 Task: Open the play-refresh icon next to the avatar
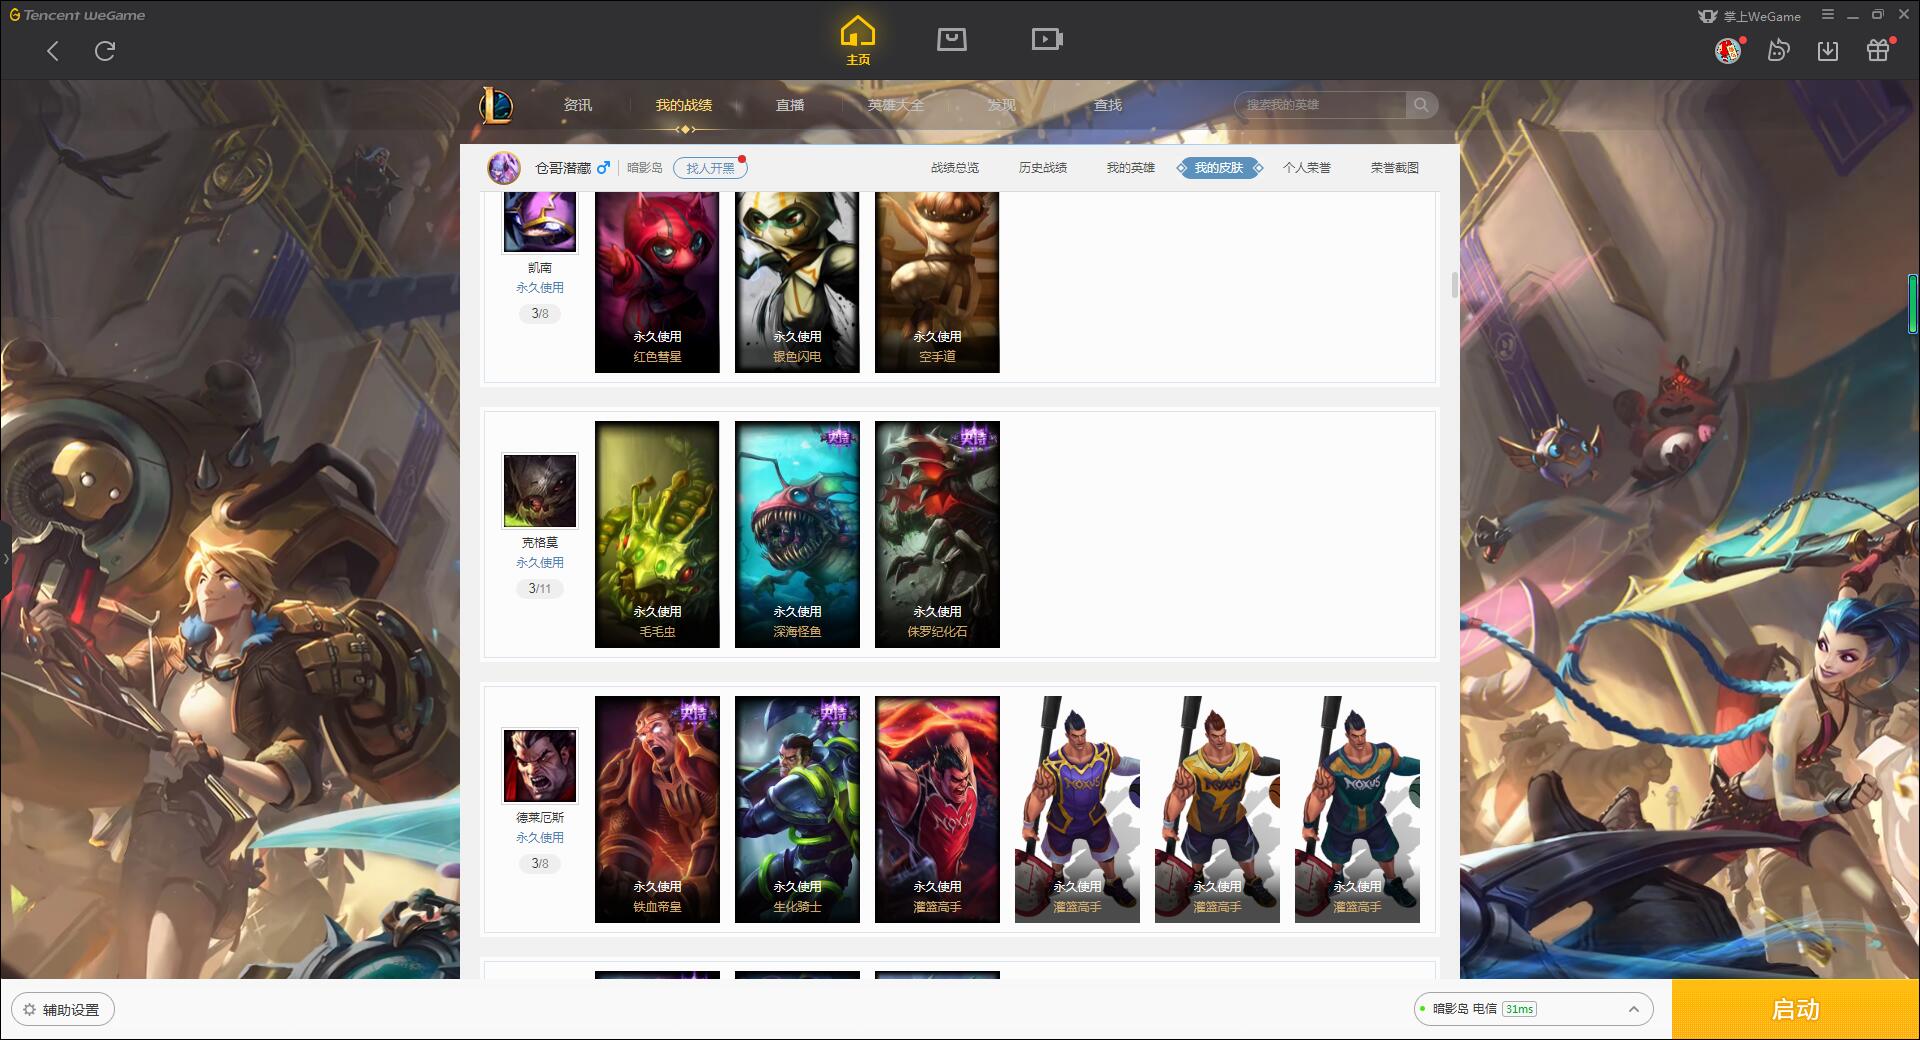[1778, 51]
